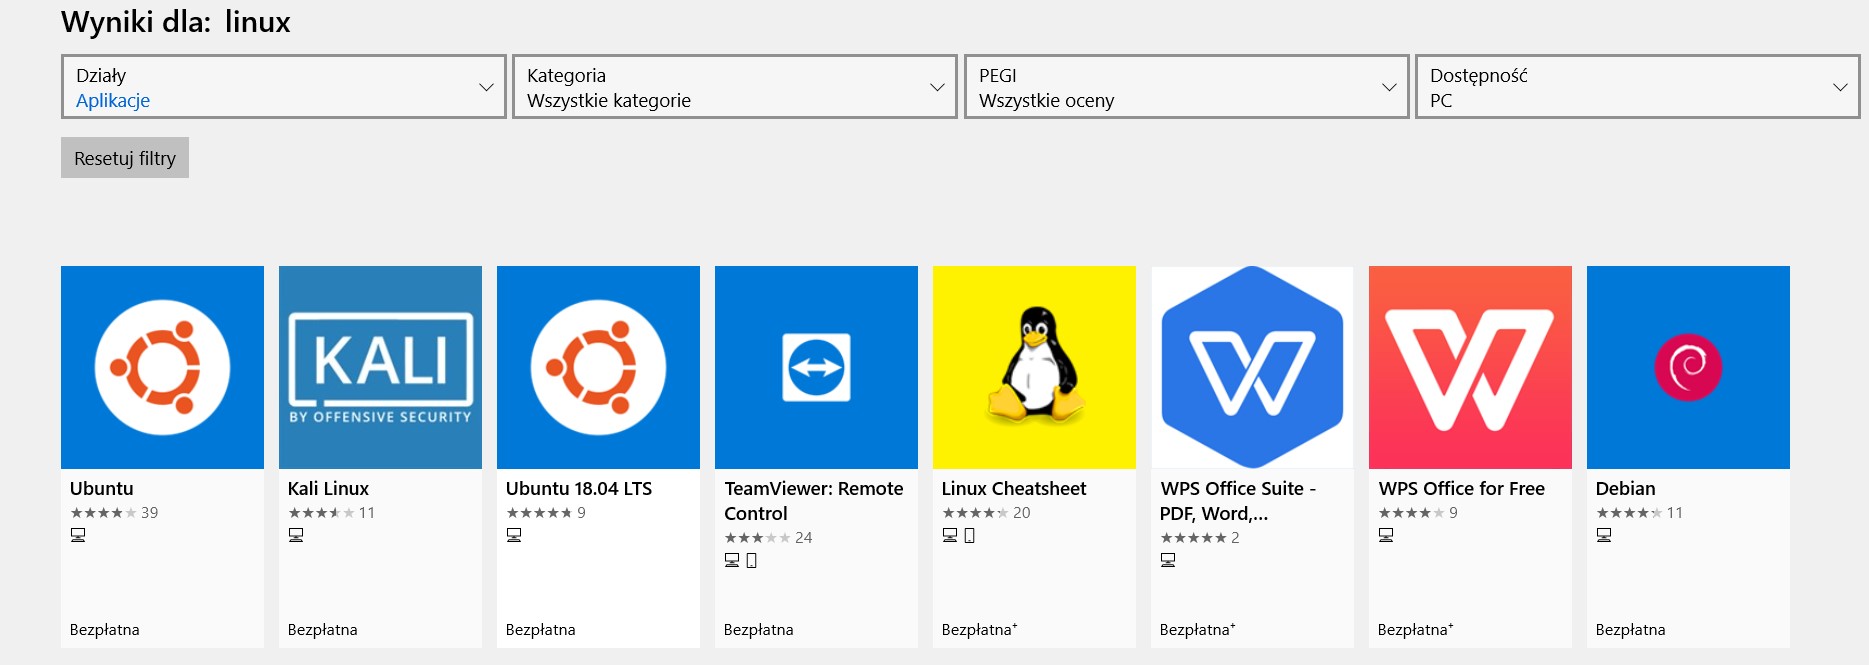This screenshot has width=1869, height=665.
Task: Click the Bezpłatna price label under Ubuntu
Action: click(x=105, y=630)
